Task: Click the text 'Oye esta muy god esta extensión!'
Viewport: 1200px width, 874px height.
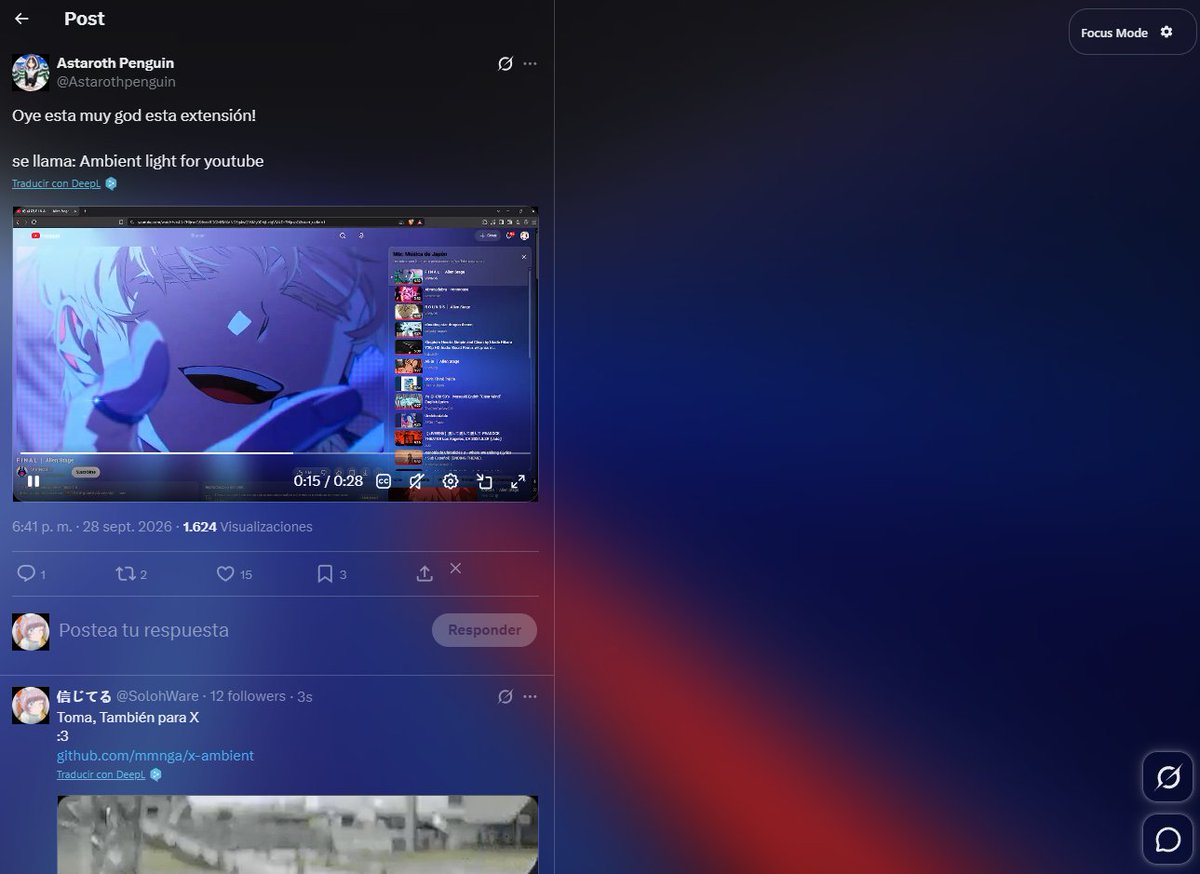Action: (134, 116)
